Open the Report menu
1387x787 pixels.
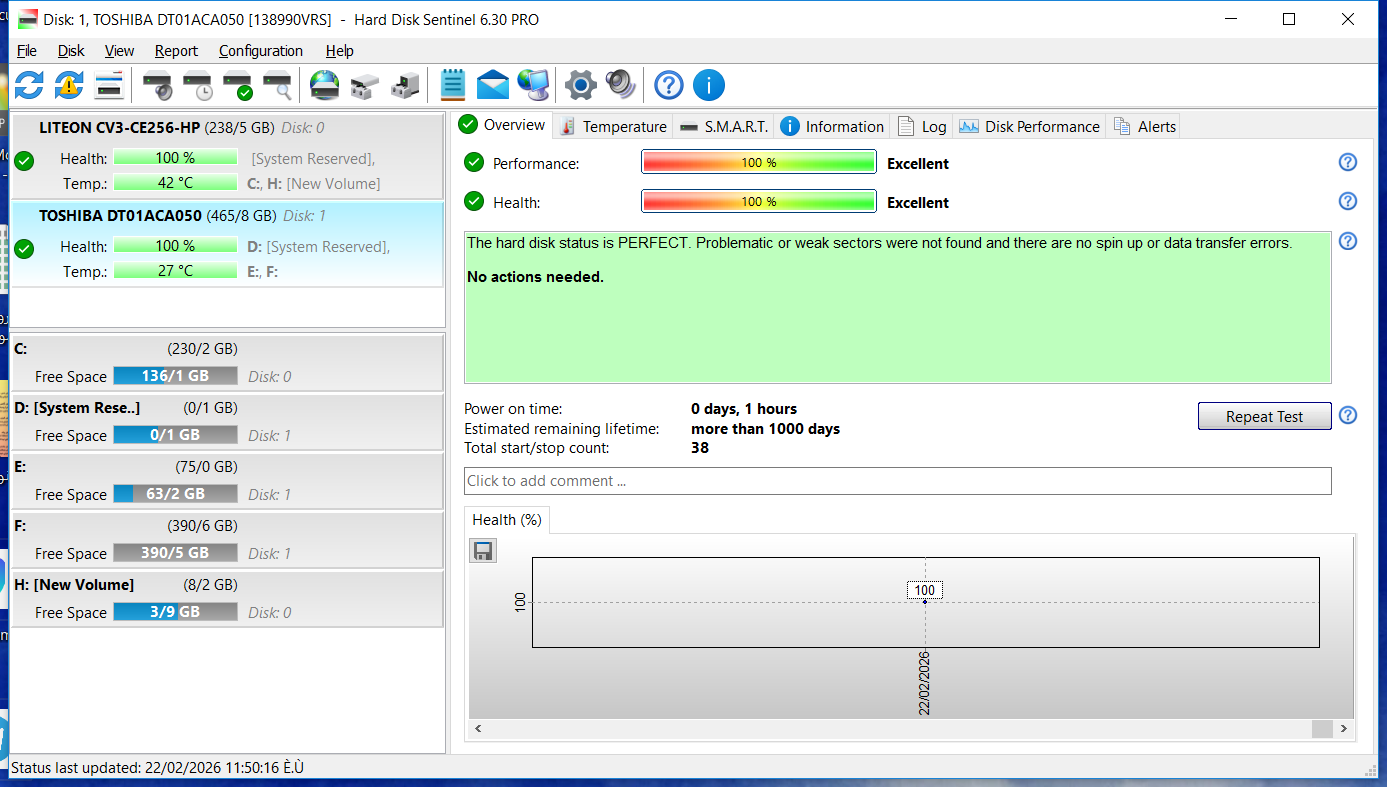[x=176, y=51]
